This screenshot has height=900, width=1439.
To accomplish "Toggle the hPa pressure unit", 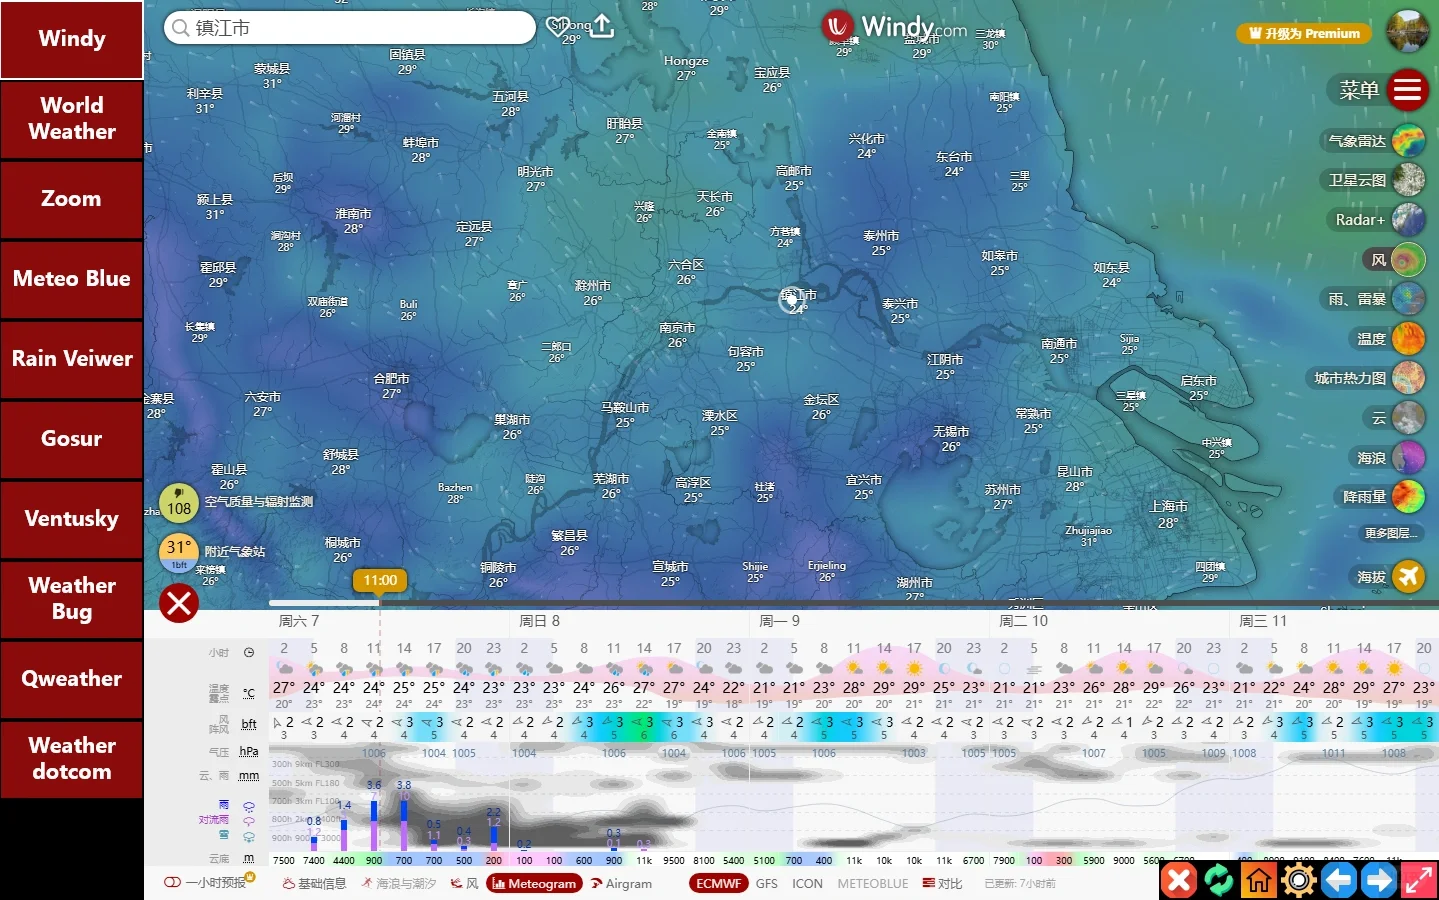I will point(249,751).
